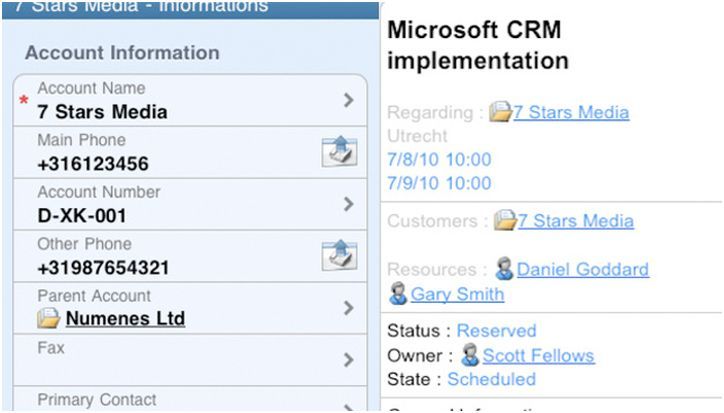Open the Numenes Ltd parent account link
Viewport: 724px width, 413px height.
pyautogui.click(x=125, y=320)
